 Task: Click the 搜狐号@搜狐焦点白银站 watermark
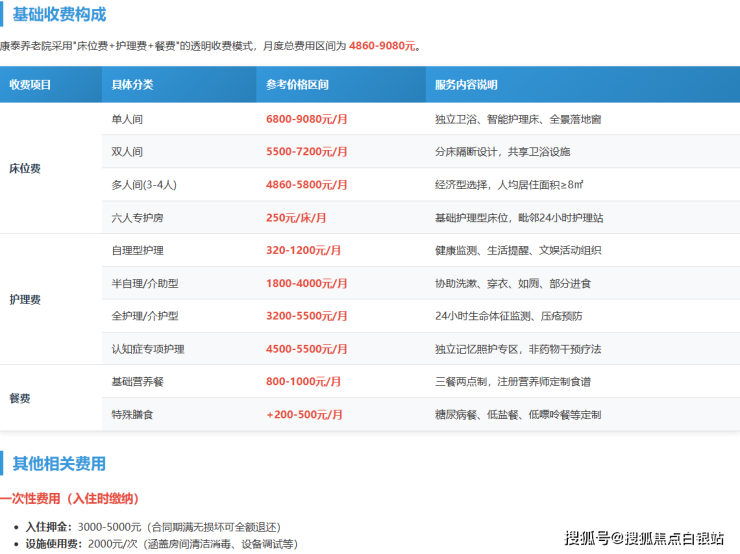(644, 539)
